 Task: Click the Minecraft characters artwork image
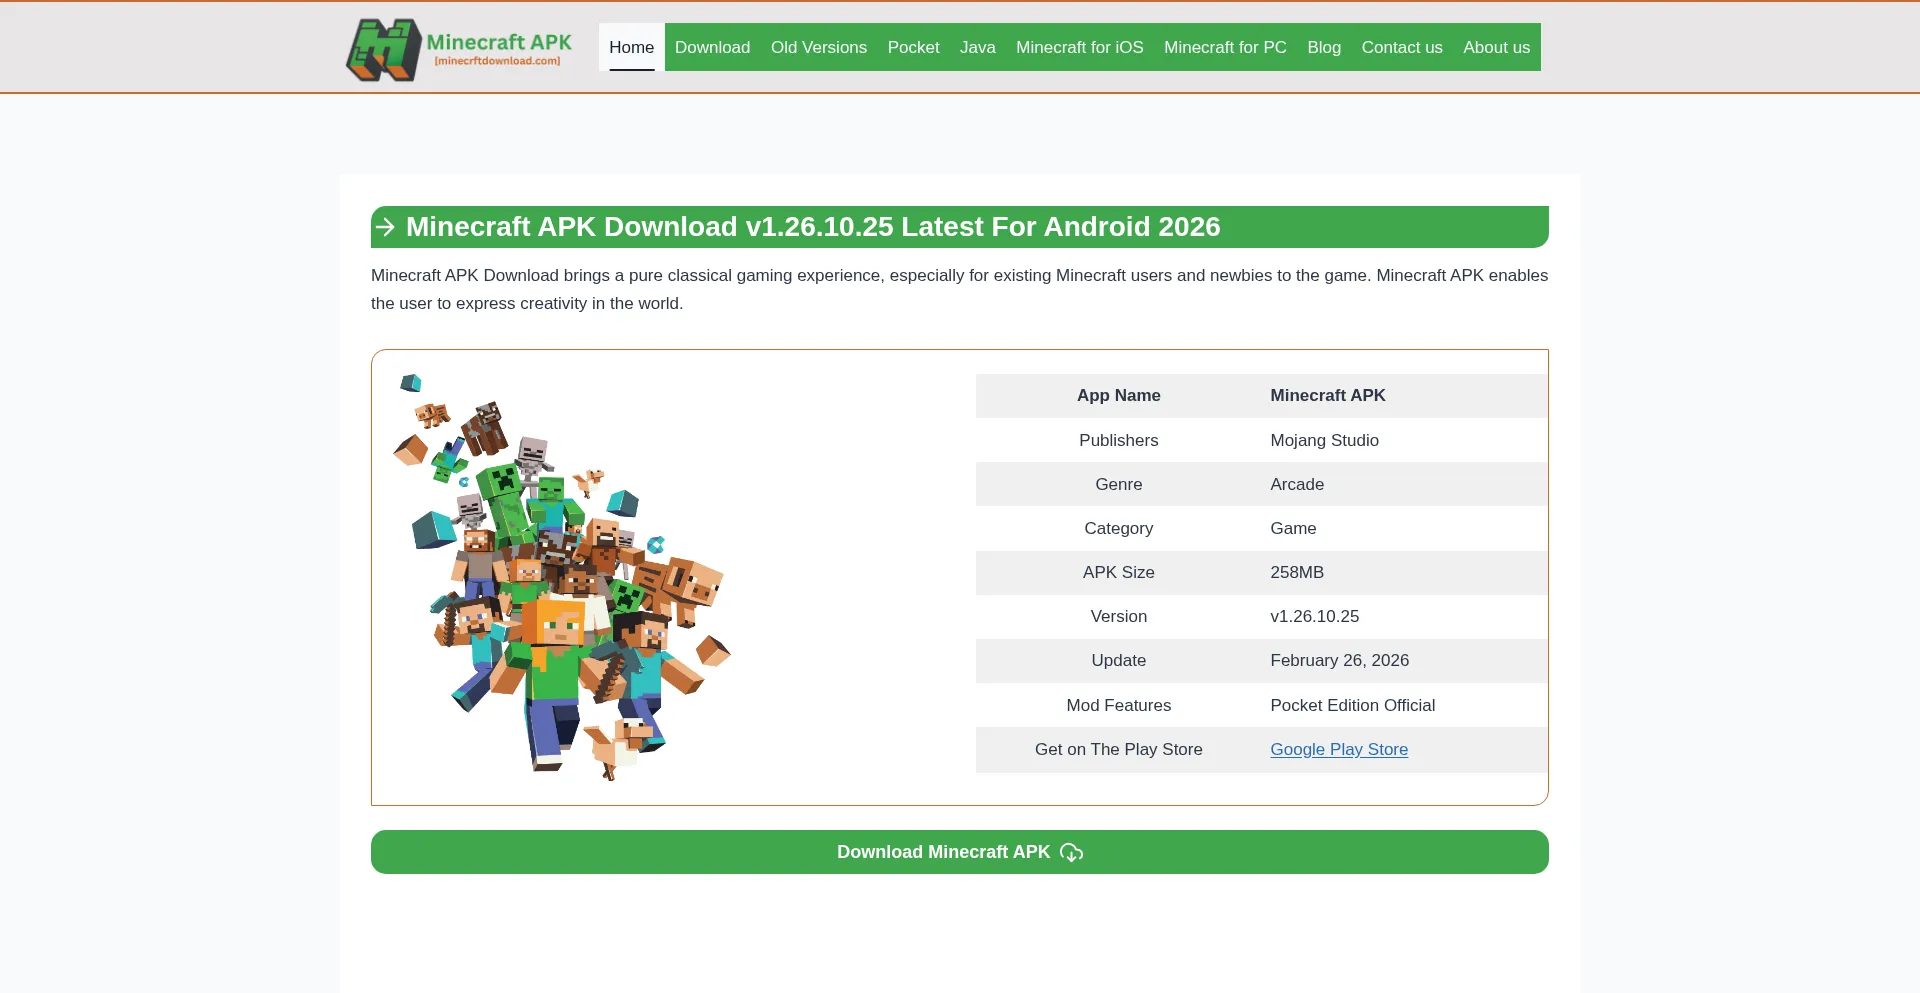pos(562,577)
